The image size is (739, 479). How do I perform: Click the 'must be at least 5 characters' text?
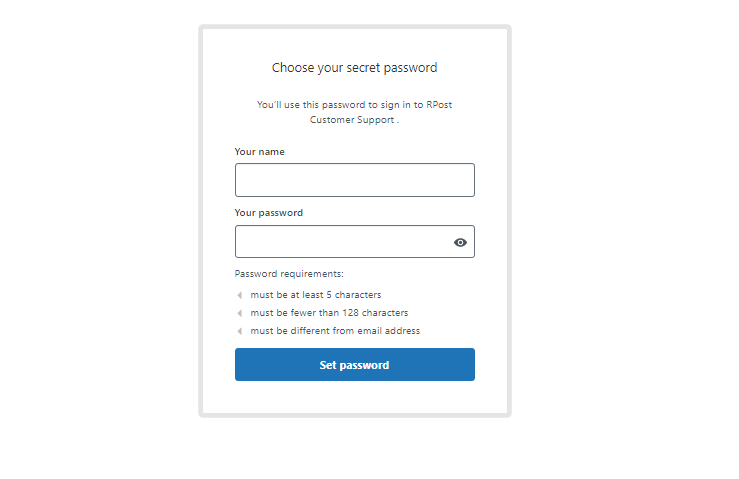pyautogui.click(x=316, y=295)
